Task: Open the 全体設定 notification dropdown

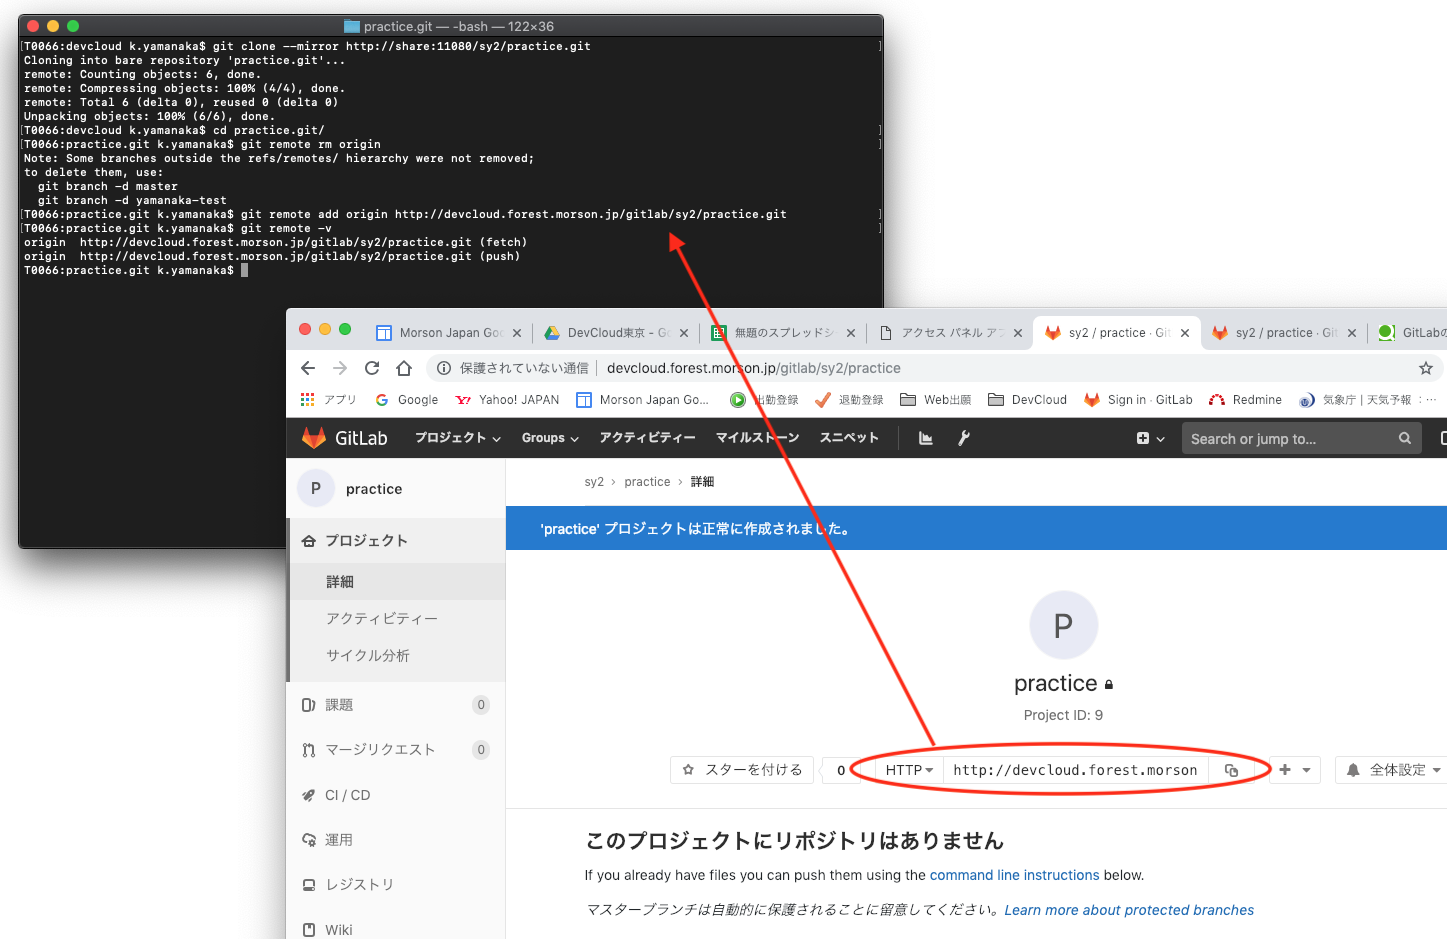Action: pos(1392,770)
